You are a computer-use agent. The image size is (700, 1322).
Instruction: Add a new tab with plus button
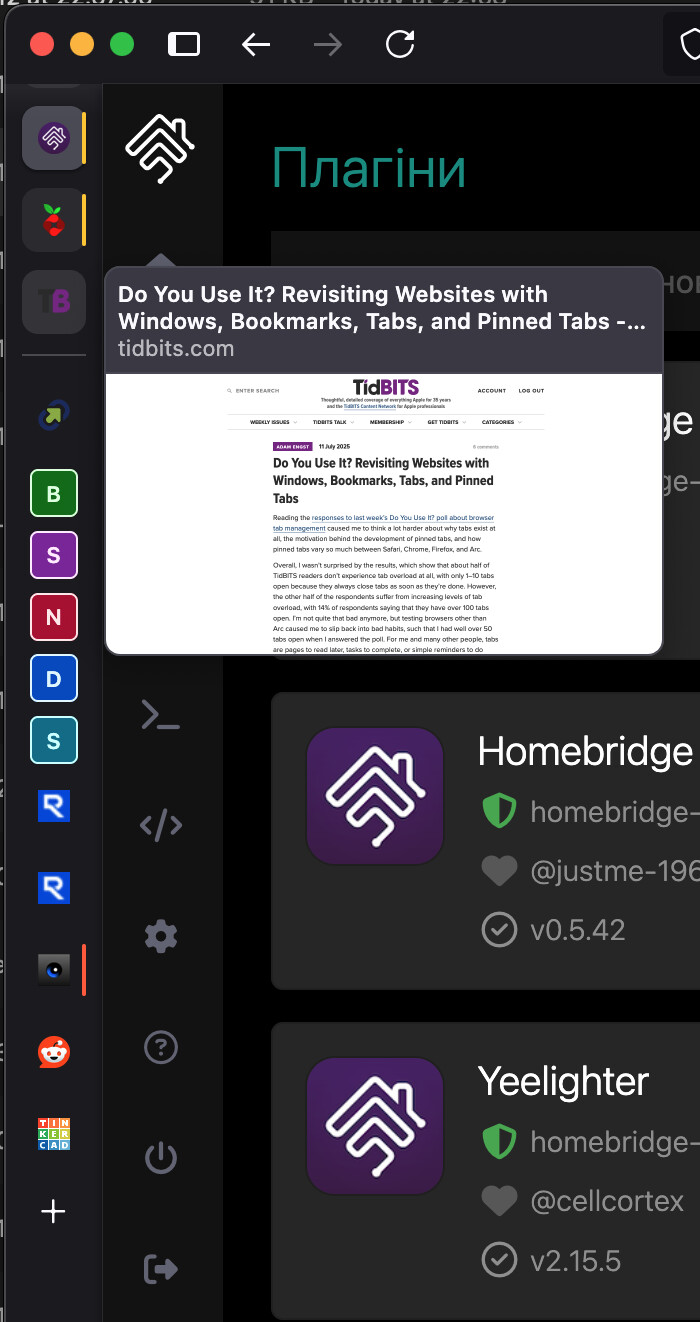[x=54, y=1212]
